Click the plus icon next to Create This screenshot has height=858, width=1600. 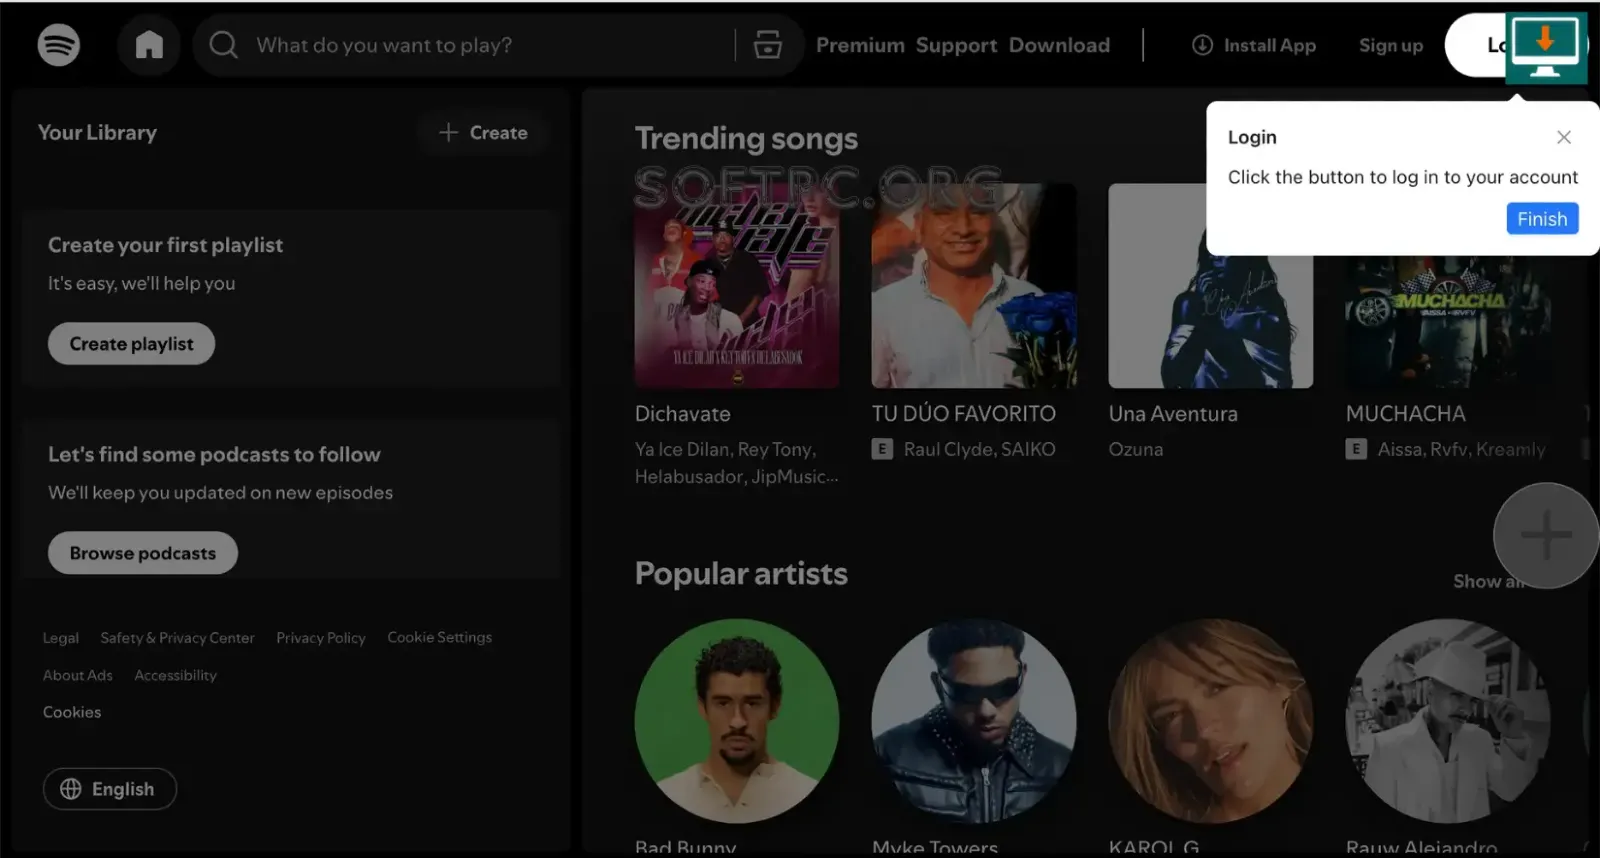click(448, 132)
